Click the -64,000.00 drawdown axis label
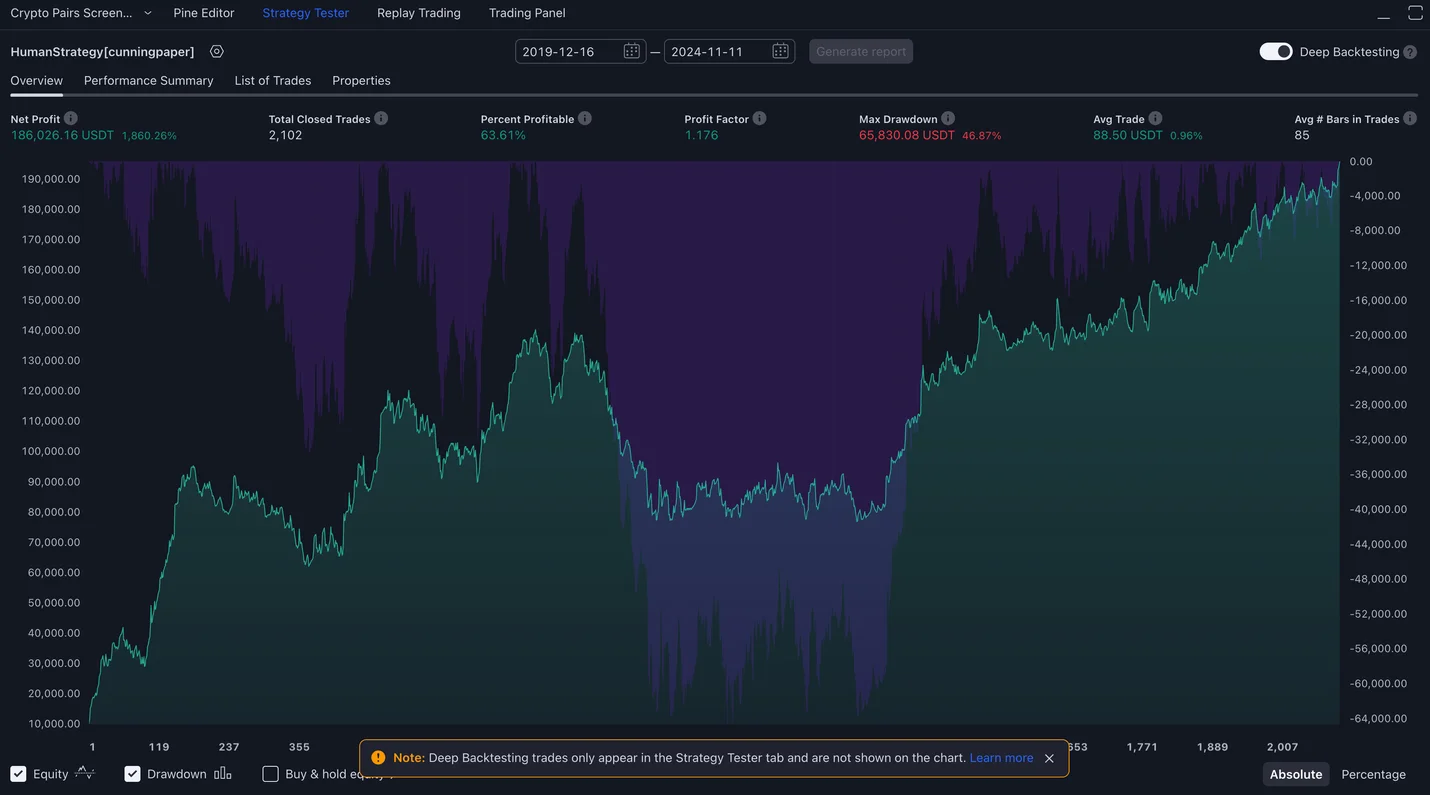 click(x=1378, y=718)
